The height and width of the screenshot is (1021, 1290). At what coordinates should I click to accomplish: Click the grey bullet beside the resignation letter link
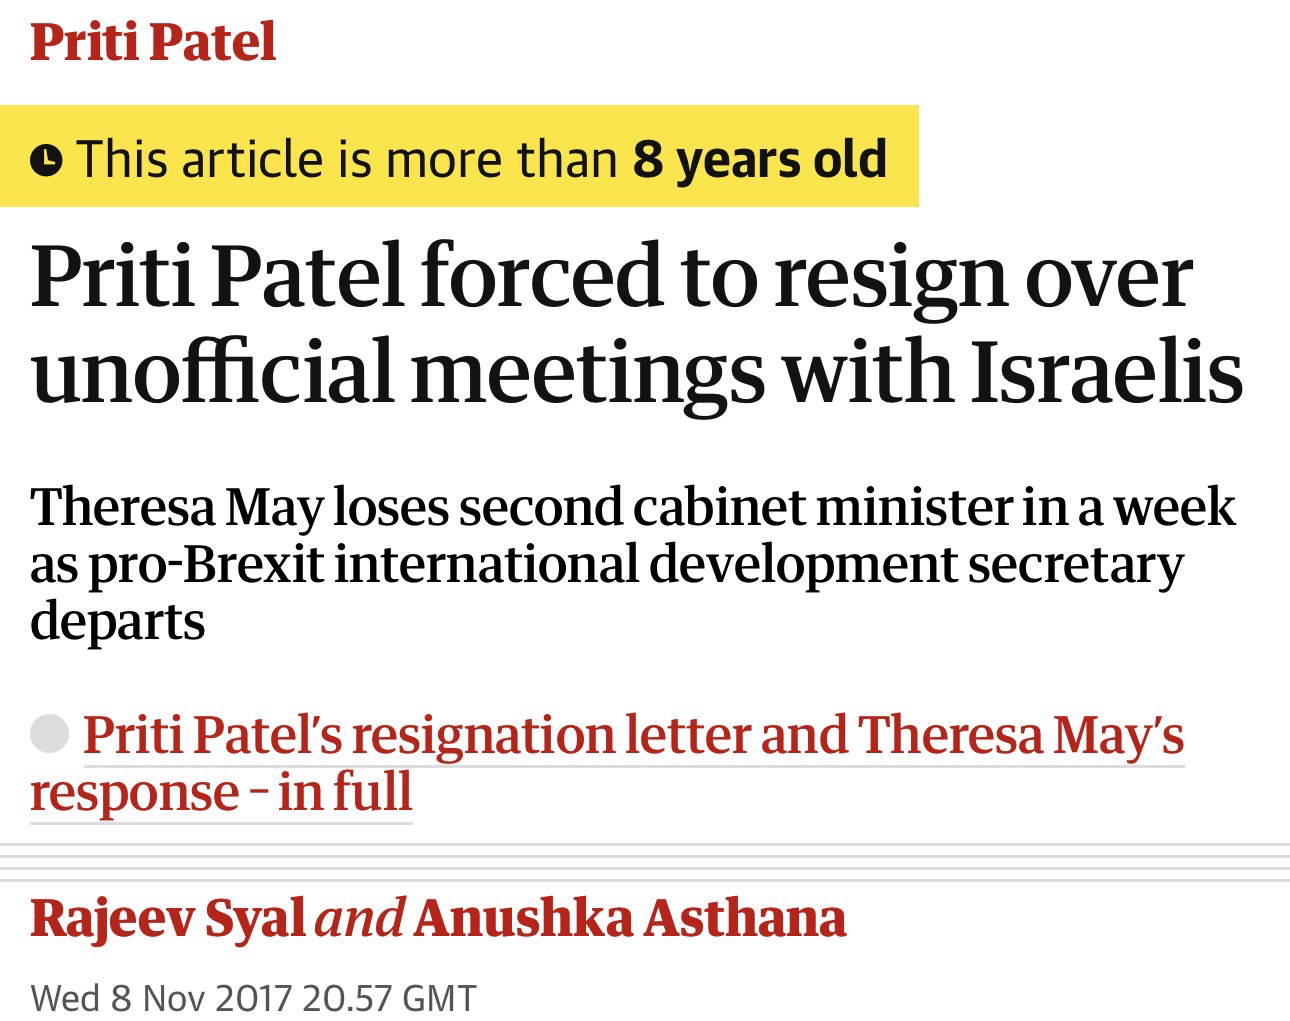pyautogui.click(x=49, y=734)
